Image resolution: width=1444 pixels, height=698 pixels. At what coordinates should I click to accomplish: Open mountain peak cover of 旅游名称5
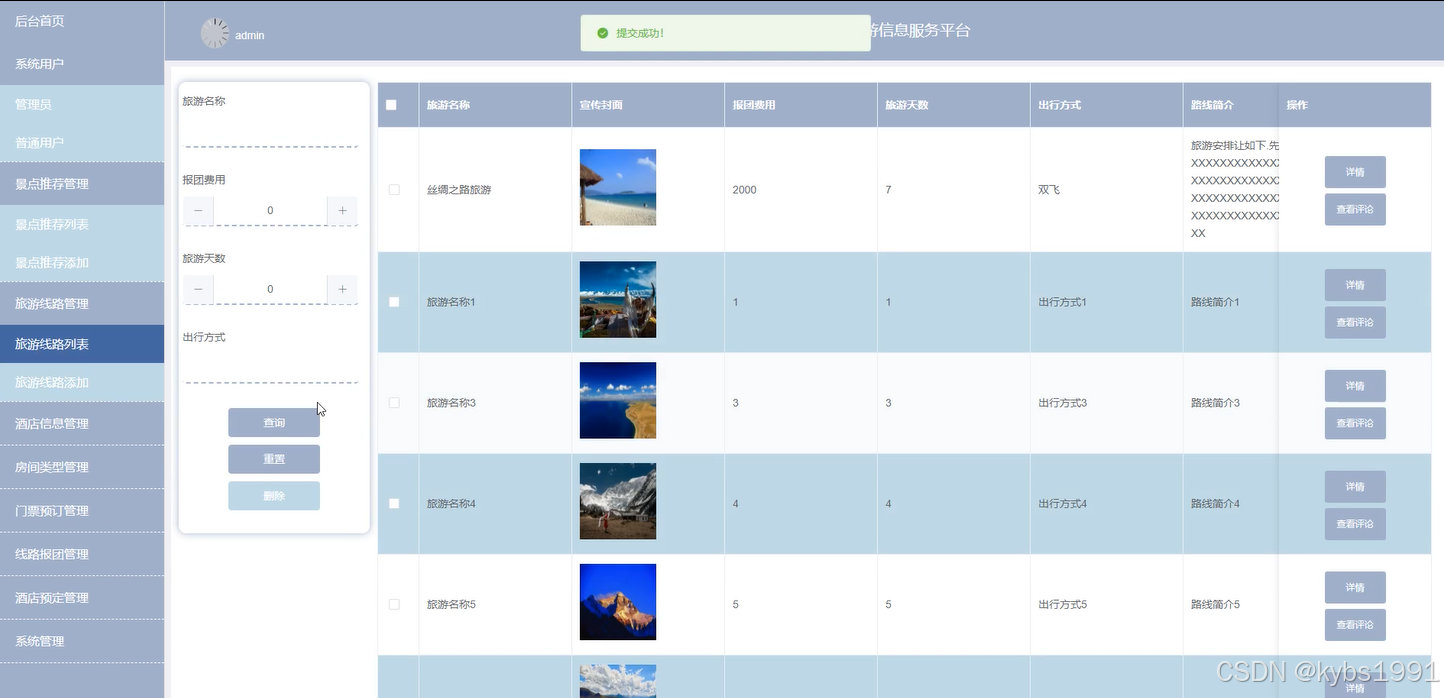(x=618, y=602)
